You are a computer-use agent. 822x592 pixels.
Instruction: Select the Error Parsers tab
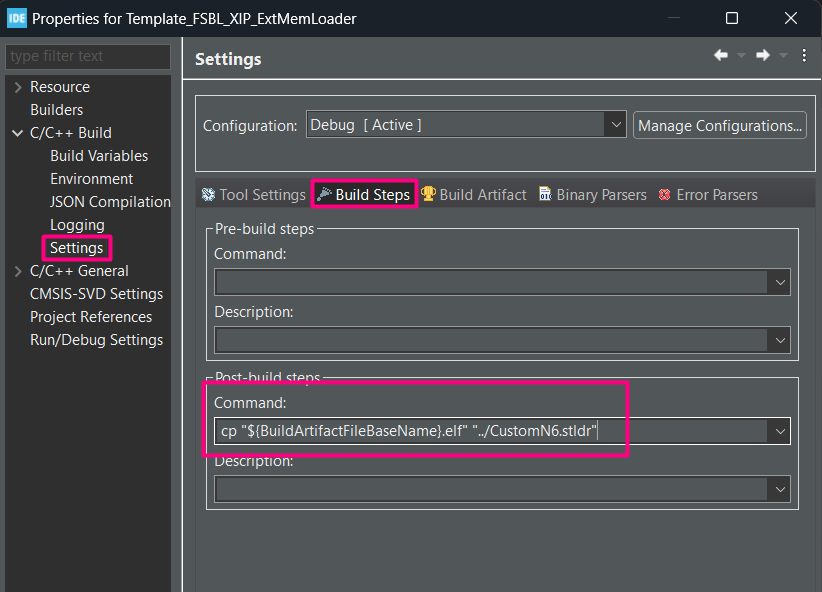click(x=707, y=195)
